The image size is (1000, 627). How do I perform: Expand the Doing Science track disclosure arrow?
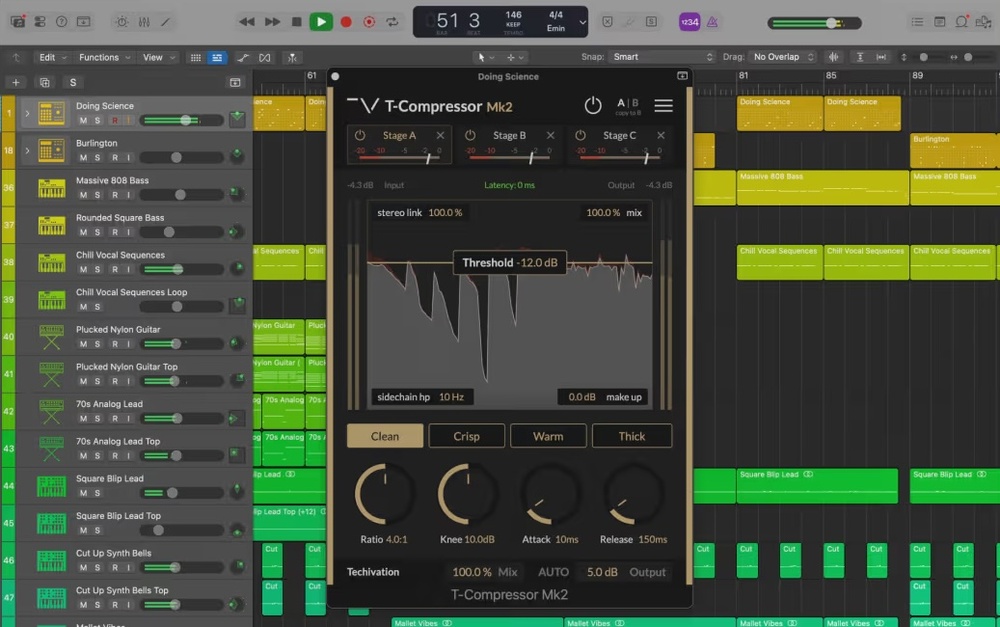click(27, 113)
